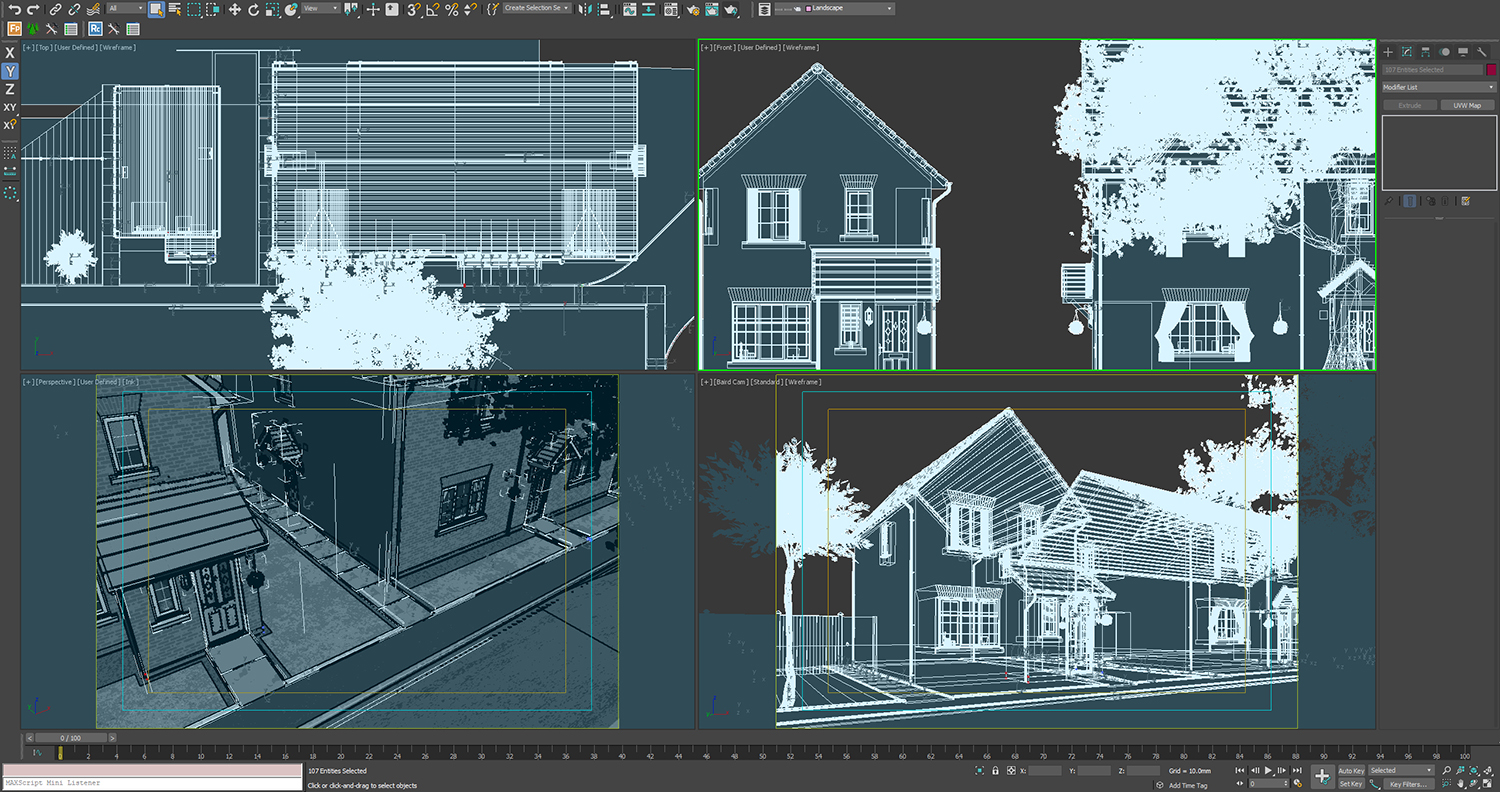
Task: Switch to the Motion panel tab
Action: pos(1444,52)
